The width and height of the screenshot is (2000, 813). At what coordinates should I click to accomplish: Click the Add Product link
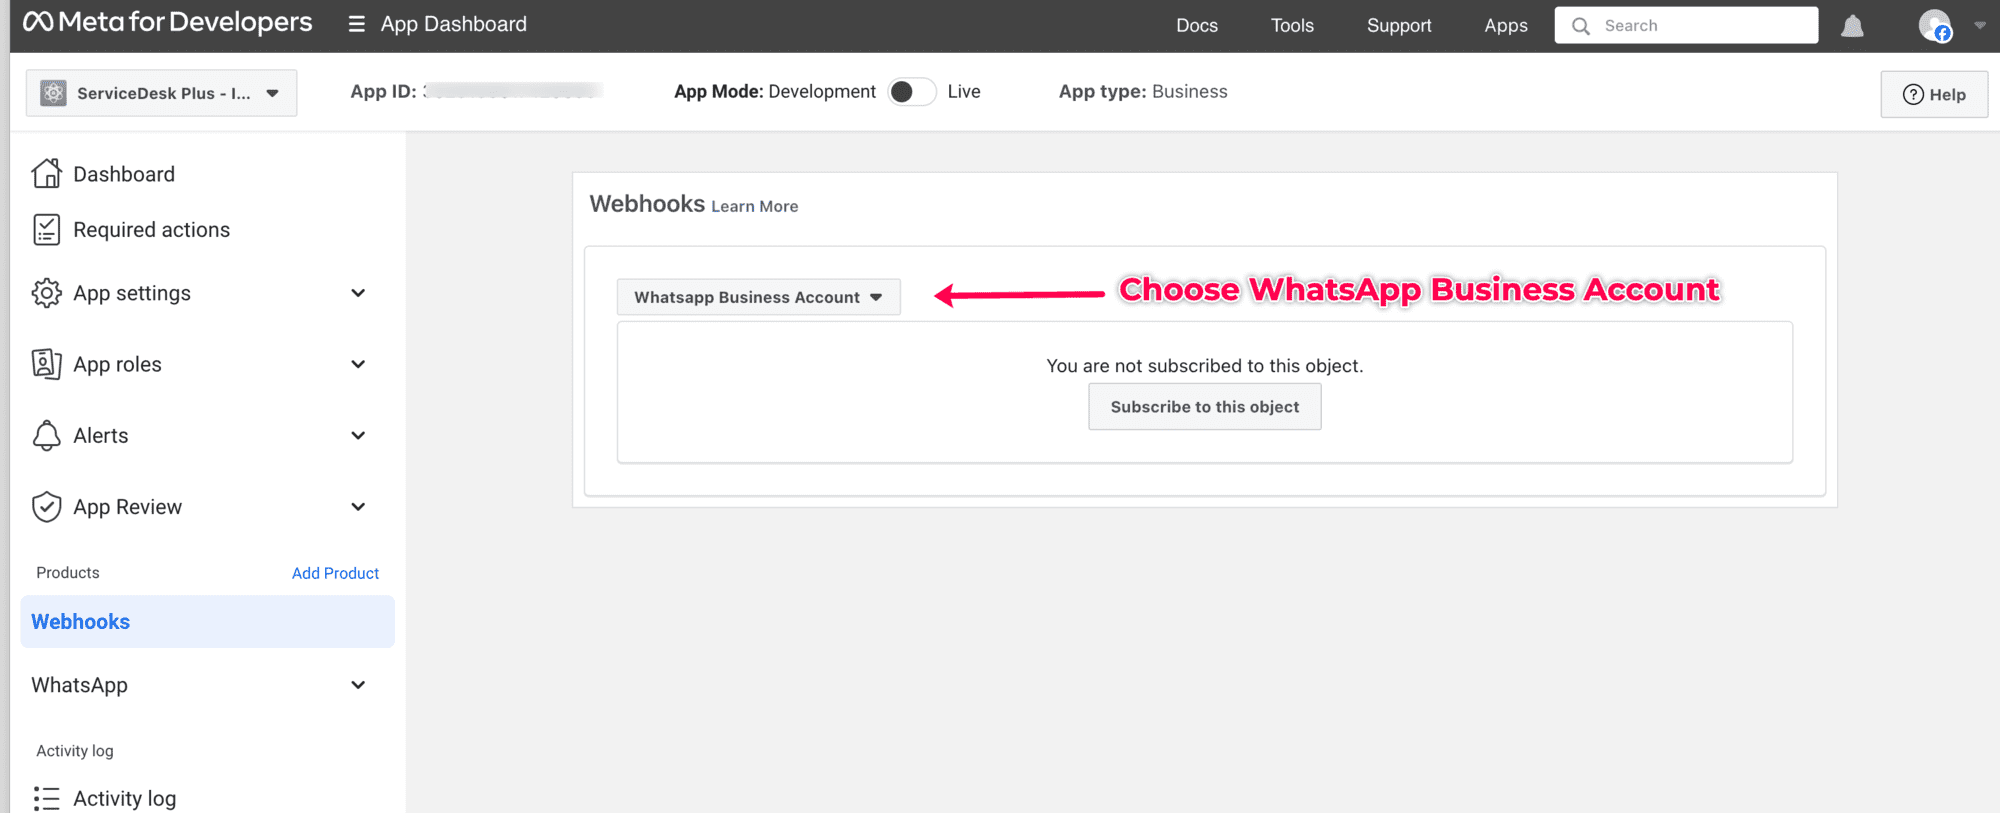point(335,573)
